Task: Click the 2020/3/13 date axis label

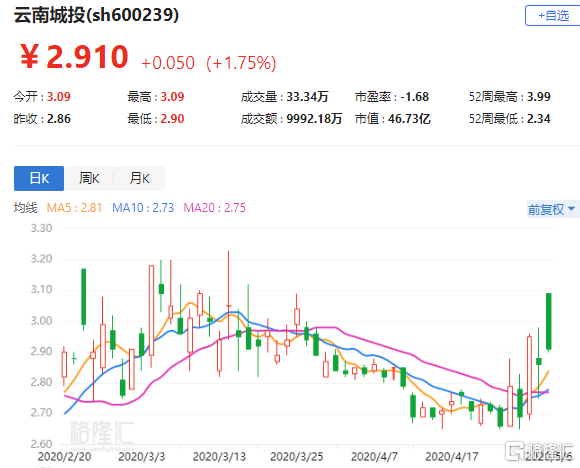Action: coord(219,457)
